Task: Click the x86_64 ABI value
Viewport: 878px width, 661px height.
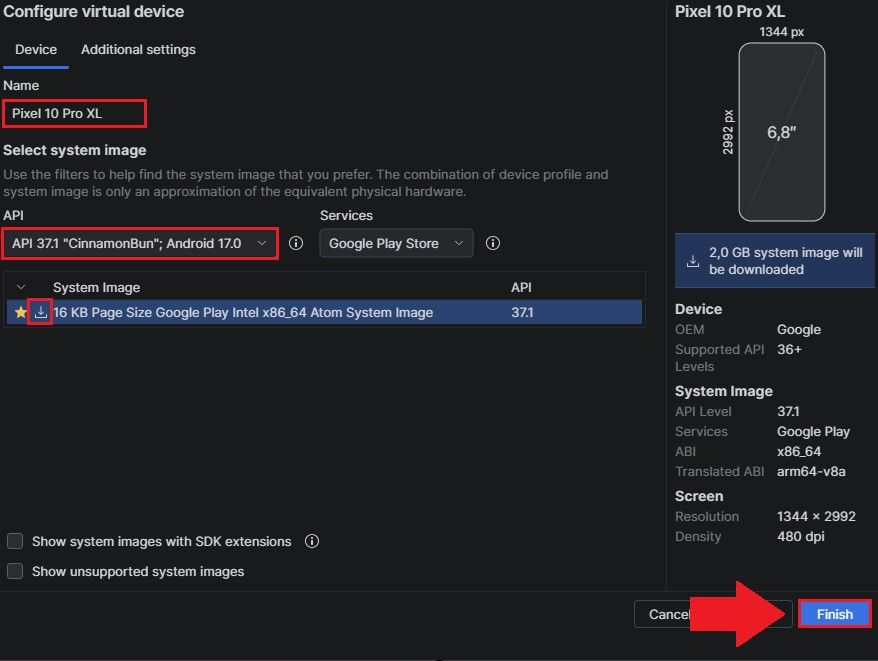Action: tap(798, 451)
